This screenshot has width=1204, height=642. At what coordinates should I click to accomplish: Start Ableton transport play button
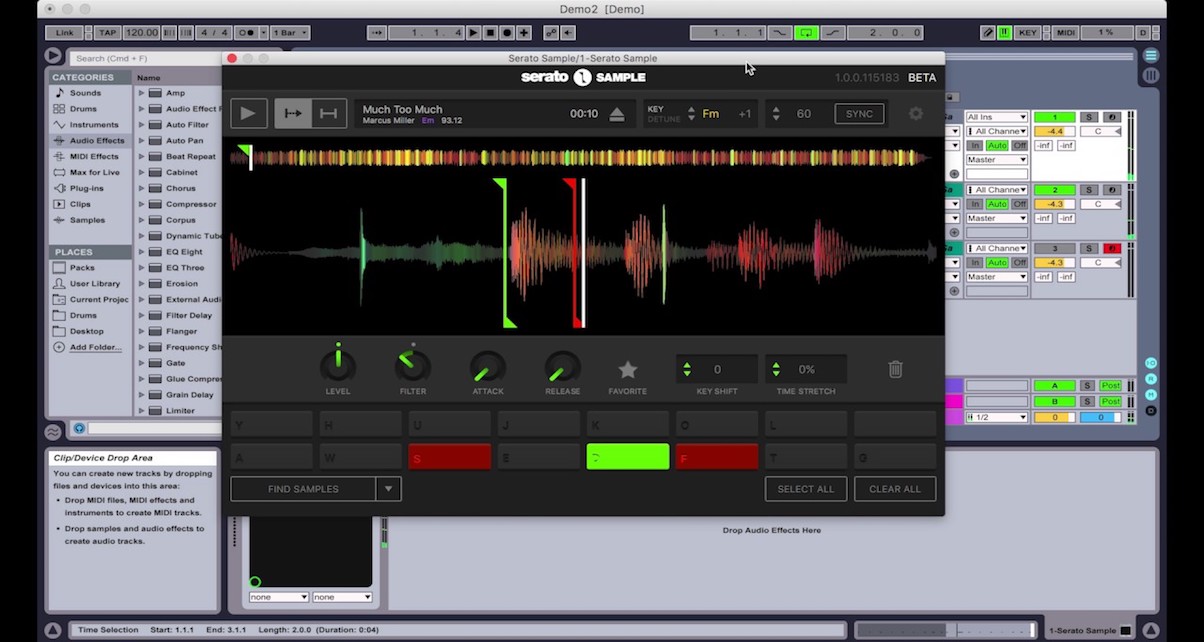pos(474,33)
